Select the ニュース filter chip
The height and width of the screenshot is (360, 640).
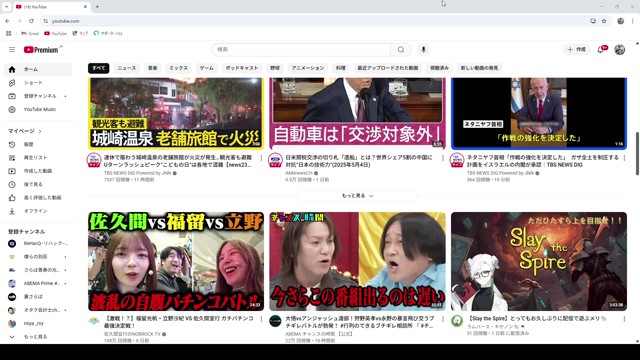(127, 68)
